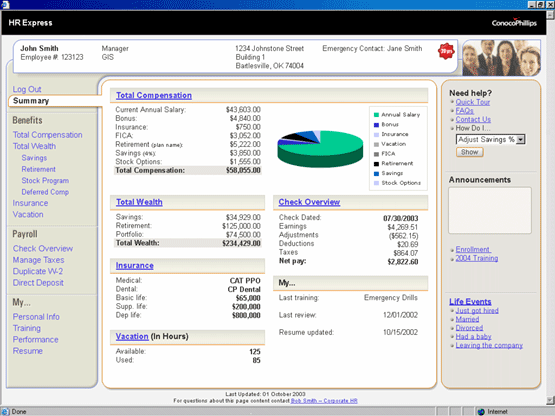Open Deferred Comp in sidebar
The width and height of the screenshot is (555, 416).
pos(45,192)
